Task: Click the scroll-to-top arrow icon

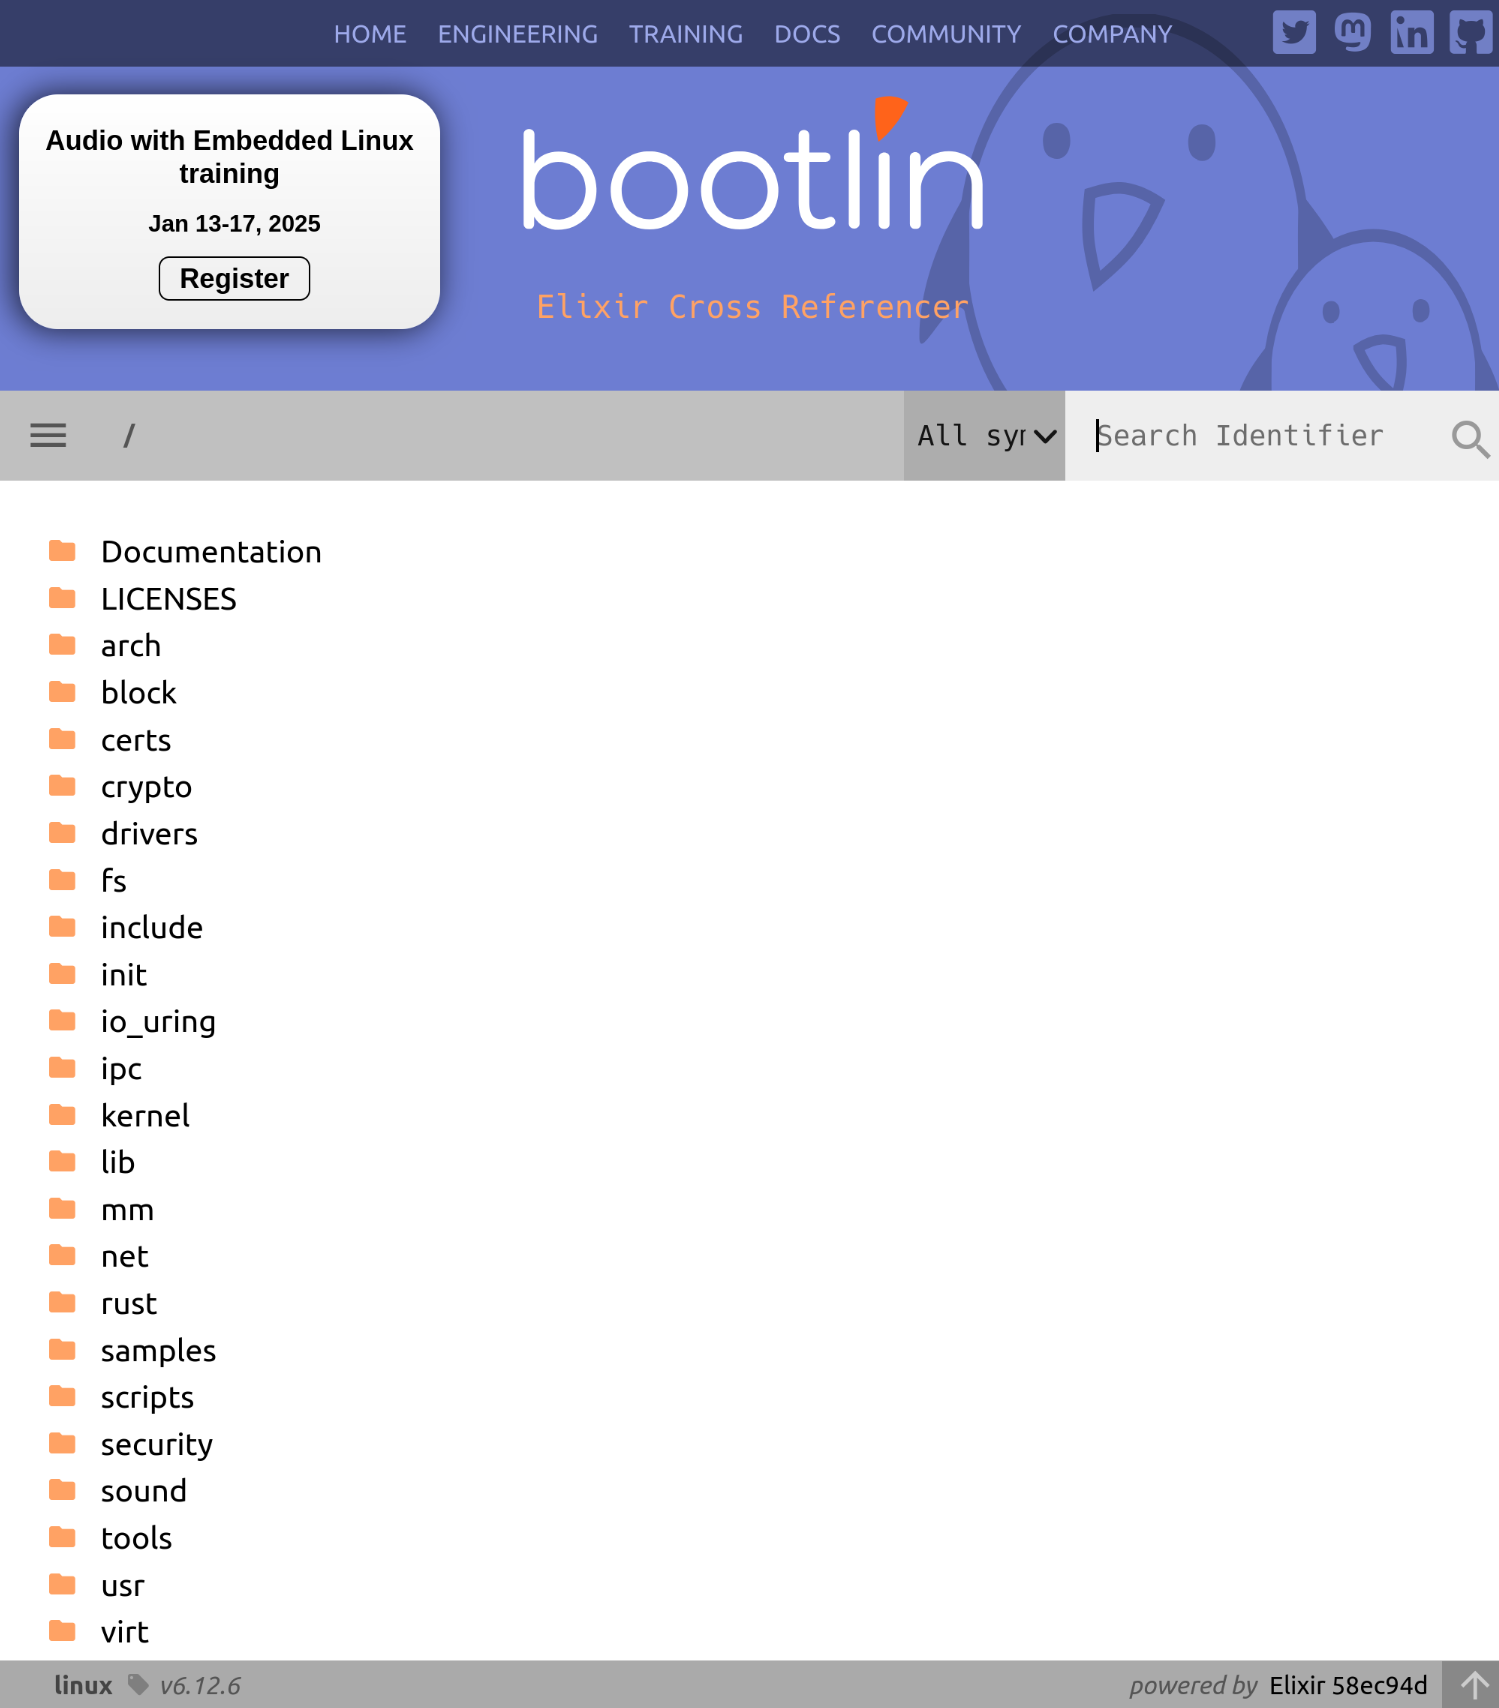Action: click(x=1474, y=1685)
